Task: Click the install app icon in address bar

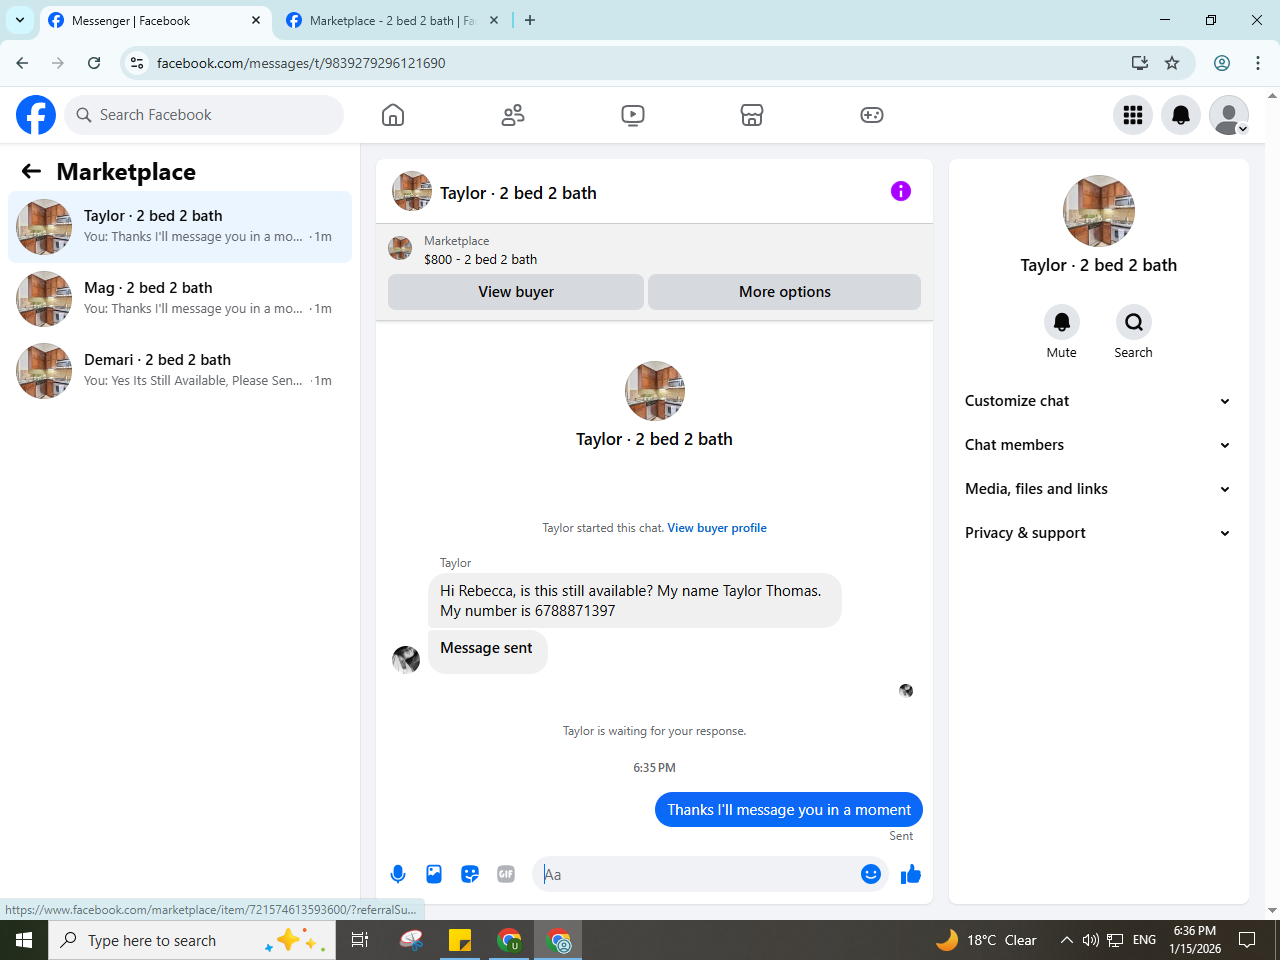Action: click(x=1140, y=63)
